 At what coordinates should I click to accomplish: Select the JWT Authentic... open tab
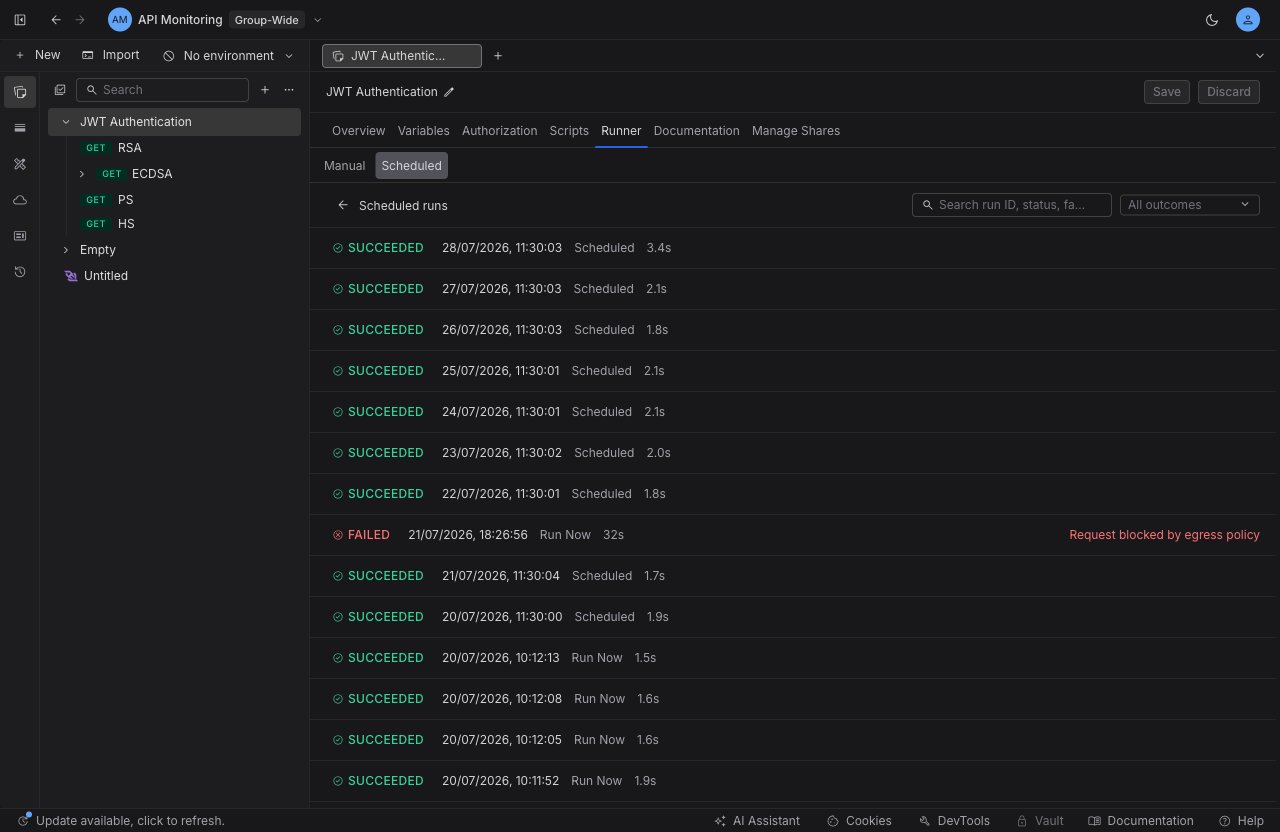coord(401,56)
